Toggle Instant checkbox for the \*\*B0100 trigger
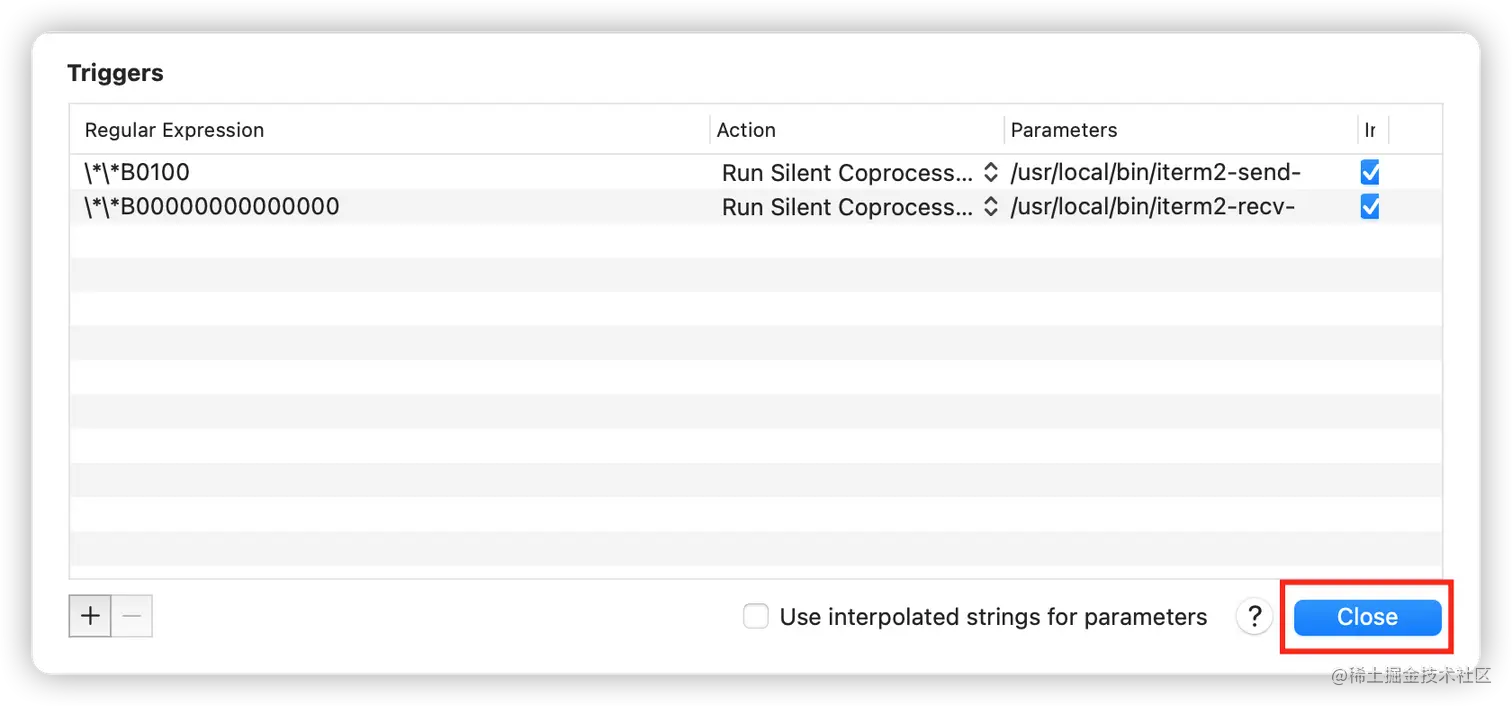Screen dimensions: 1512x706 click(x=1370, y=173)
